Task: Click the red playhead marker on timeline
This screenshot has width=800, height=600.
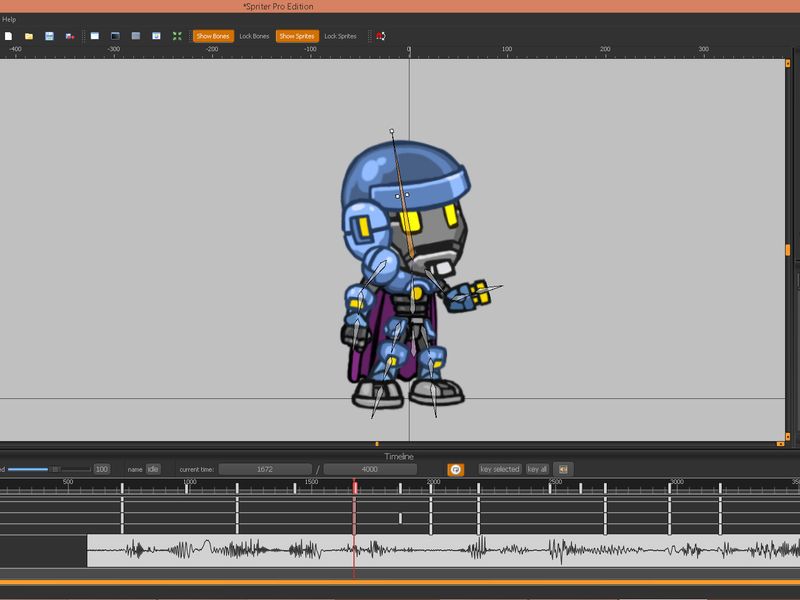Action: pos(355,487)
